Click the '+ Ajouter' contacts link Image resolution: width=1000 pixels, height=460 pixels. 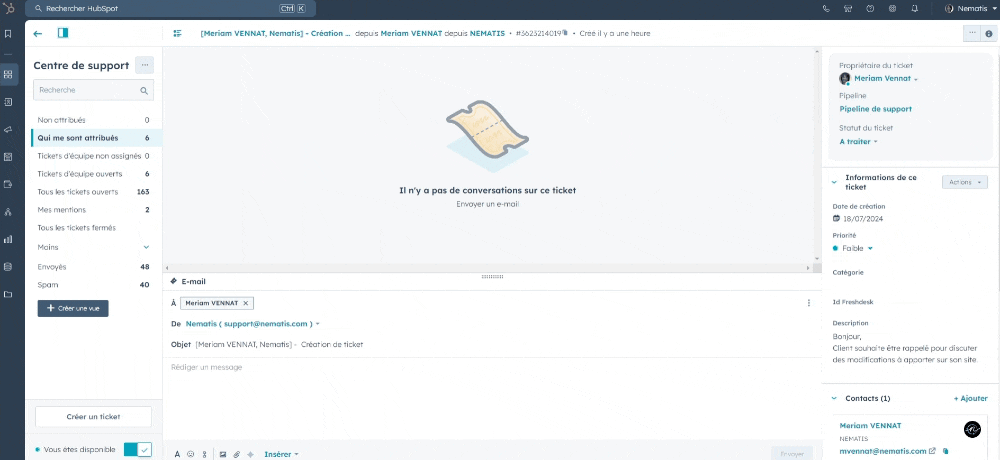point(970,398)
